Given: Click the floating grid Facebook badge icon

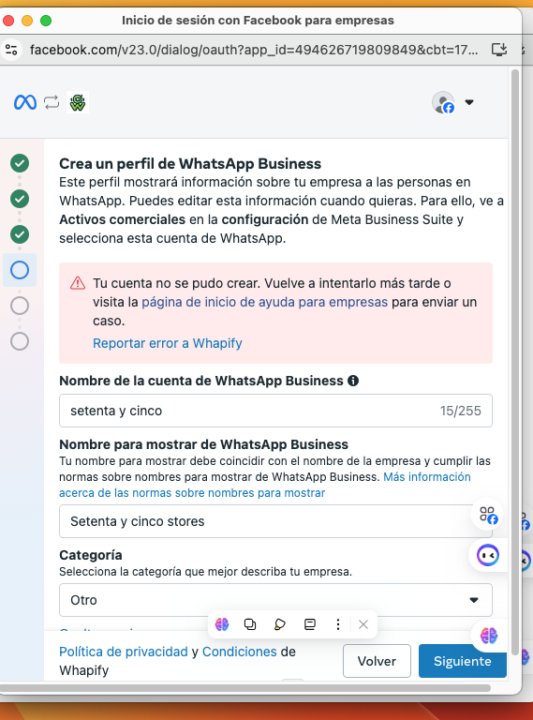Looking at the screenshot, I should coord(488,514).
